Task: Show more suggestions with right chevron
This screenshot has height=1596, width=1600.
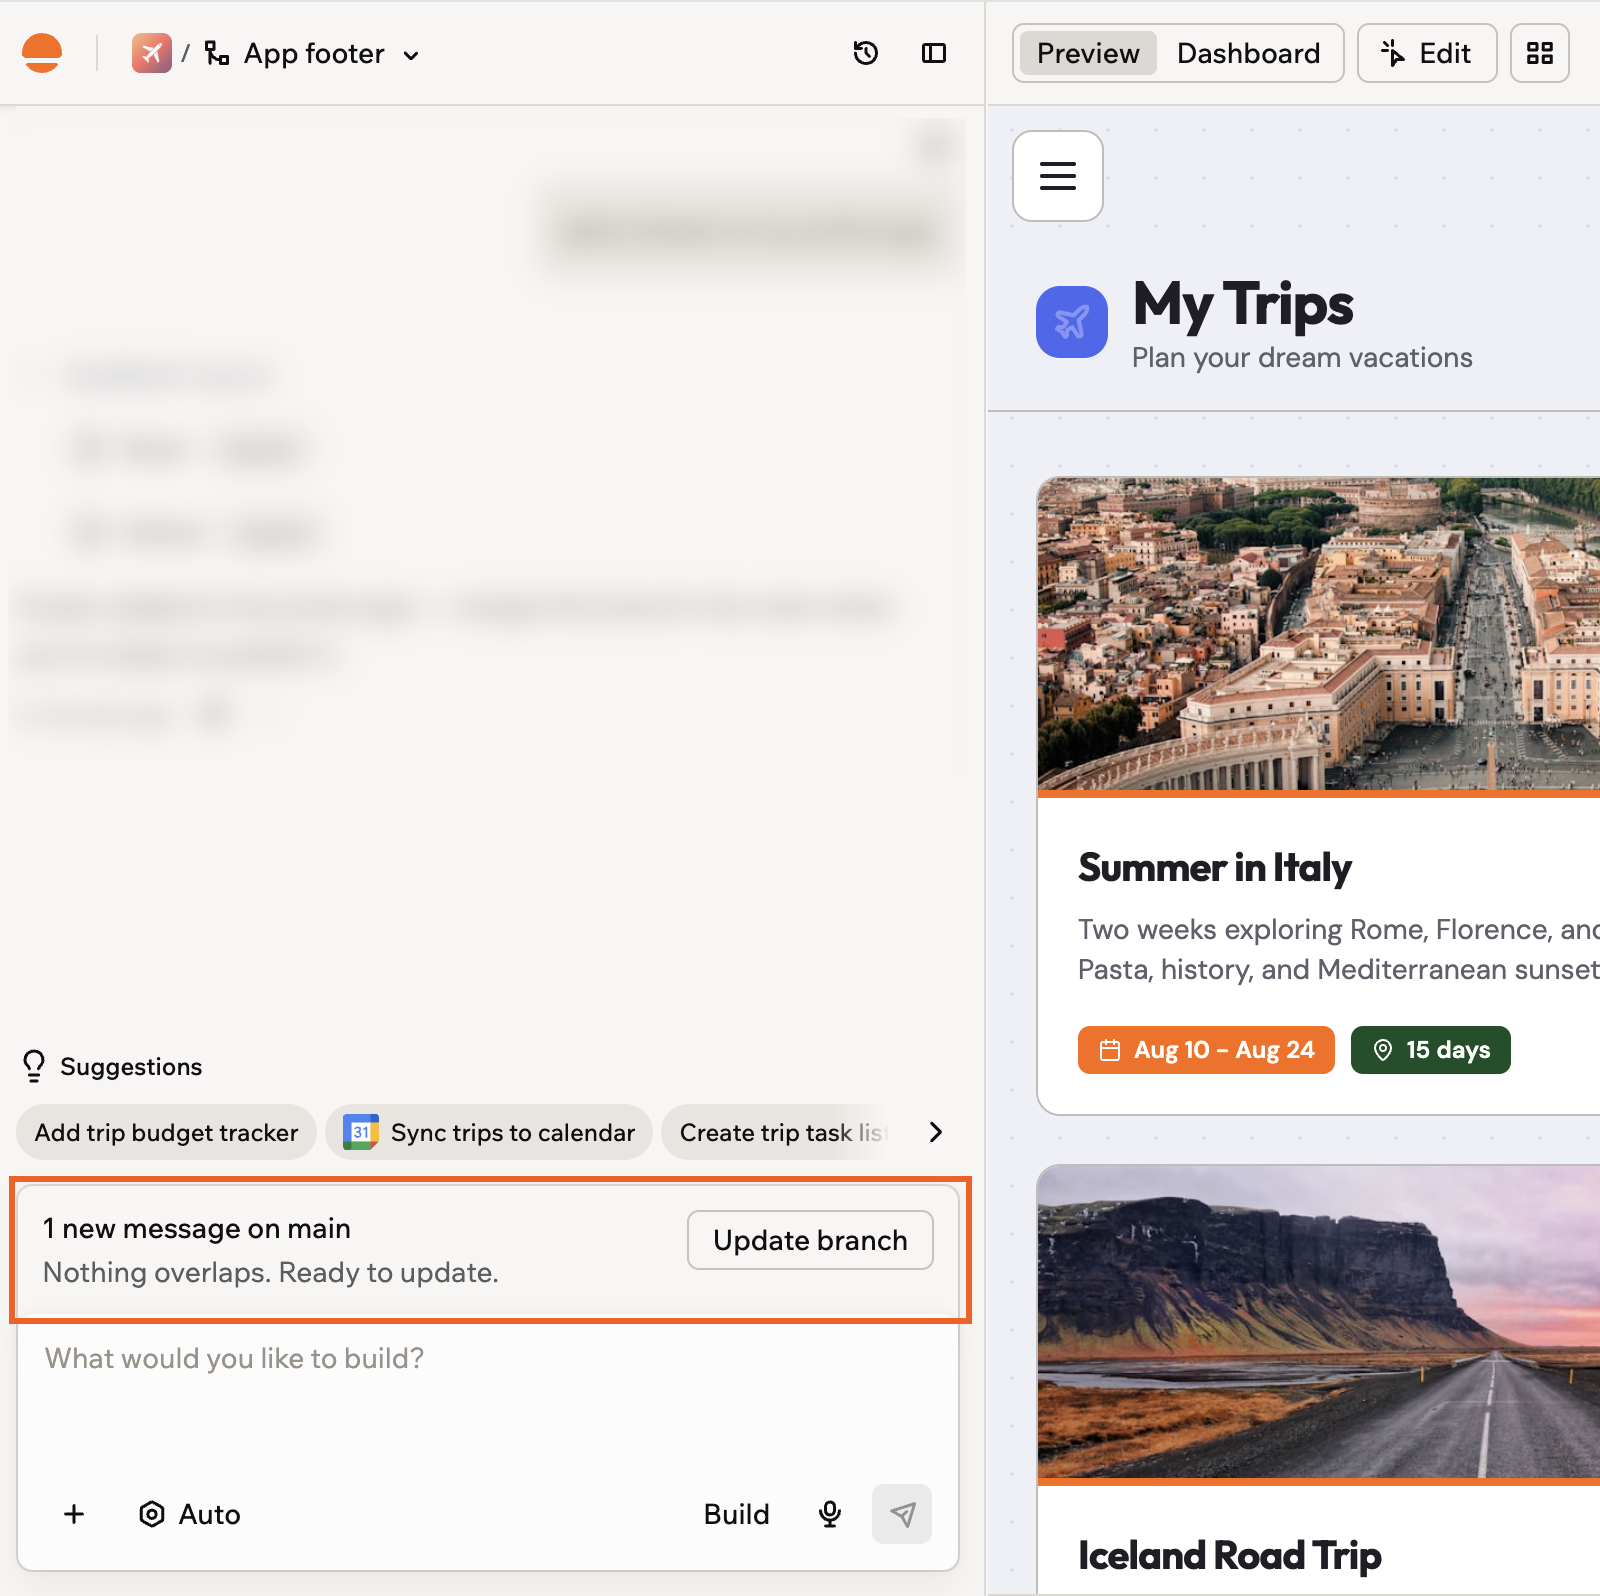Action: 935,1132
